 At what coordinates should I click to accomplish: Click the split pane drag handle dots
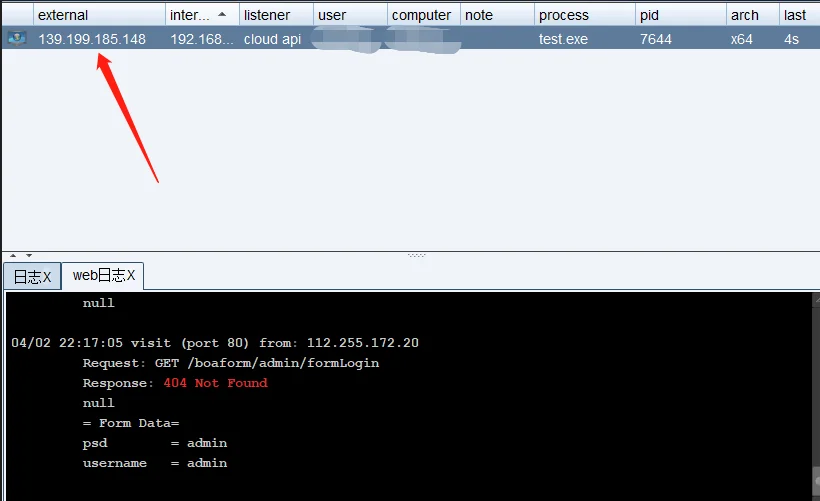[416, 255]
